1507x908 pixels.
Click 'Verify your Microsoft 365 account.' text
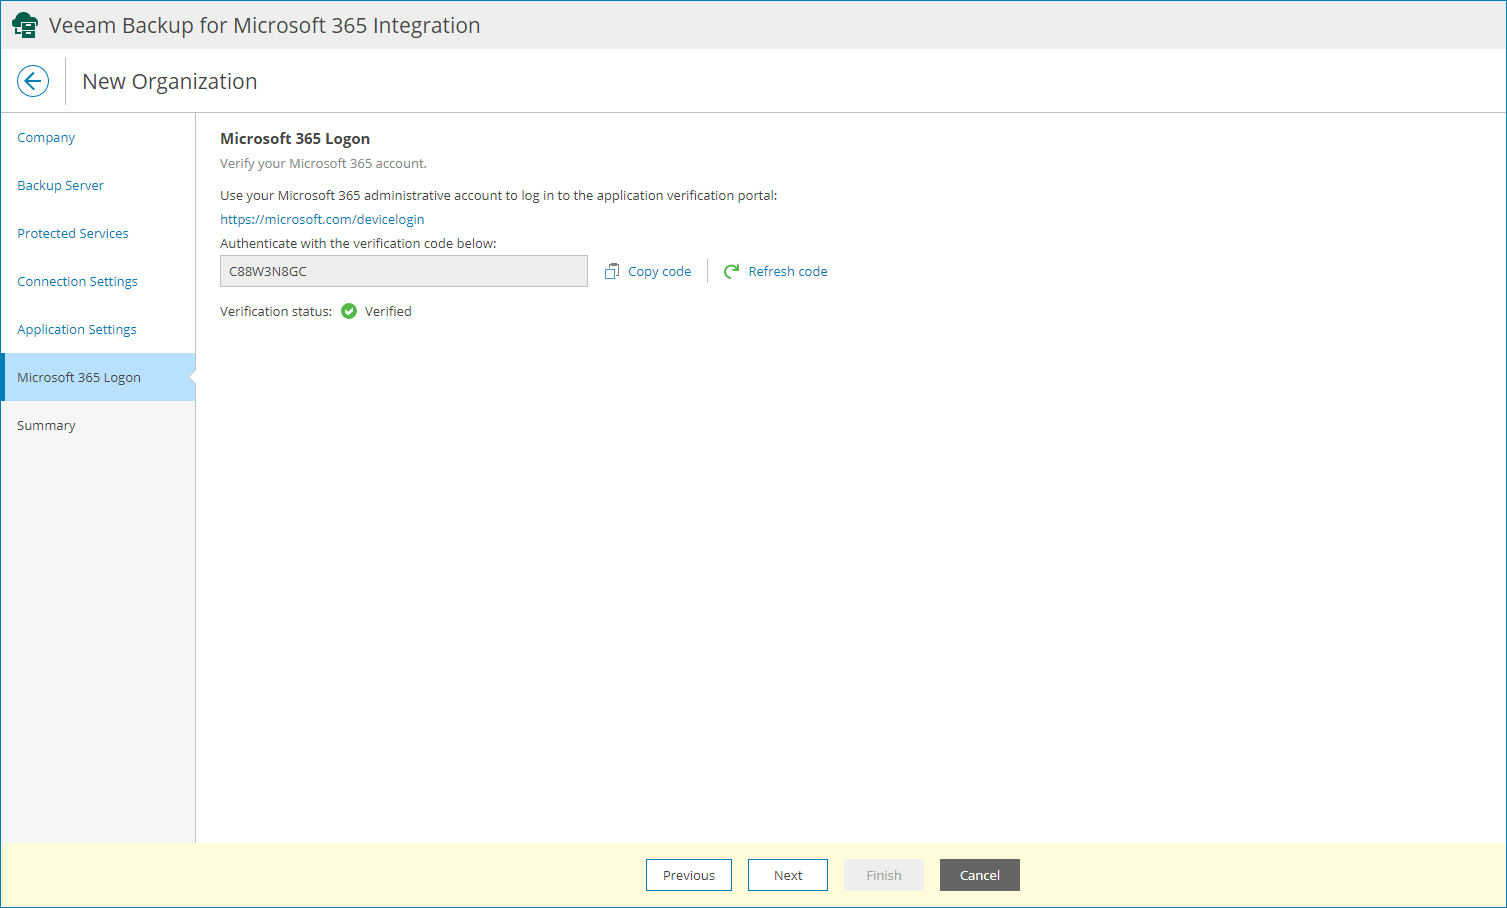click(323, 163)
